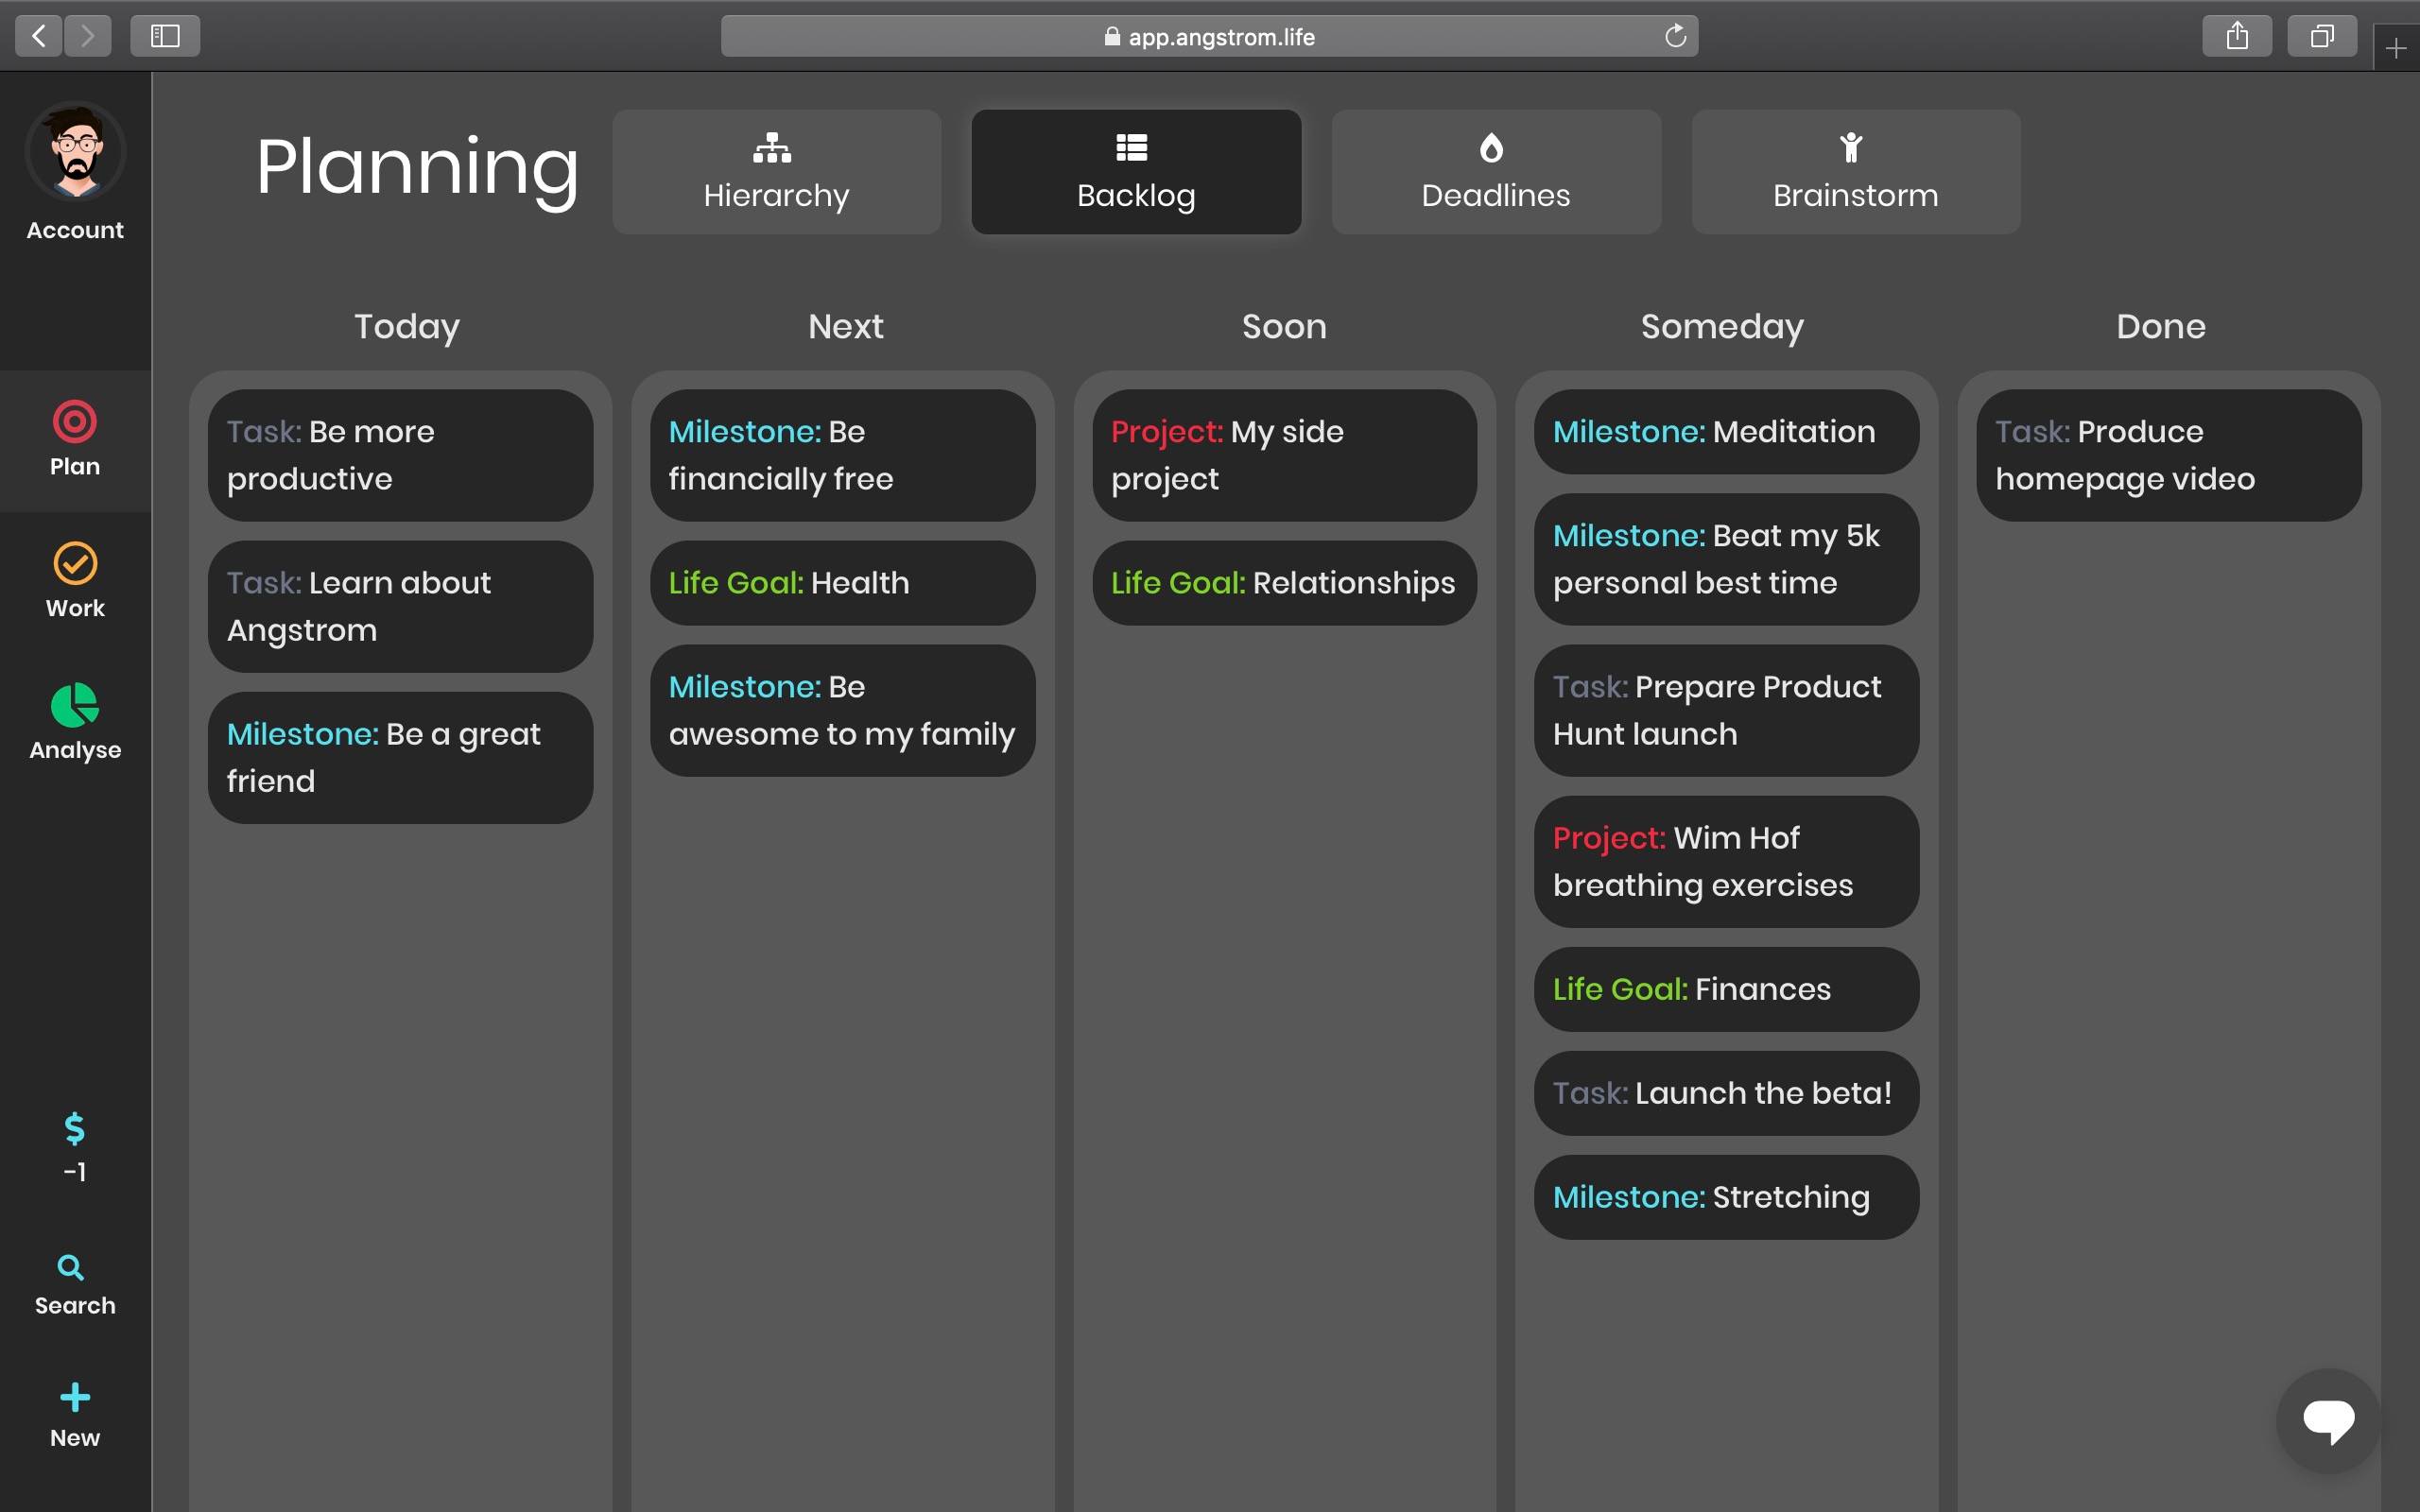Viewport: 2420px width, 1512px height.
Task: Open the 'Launch the beta!' task
Action: 1725,1093
